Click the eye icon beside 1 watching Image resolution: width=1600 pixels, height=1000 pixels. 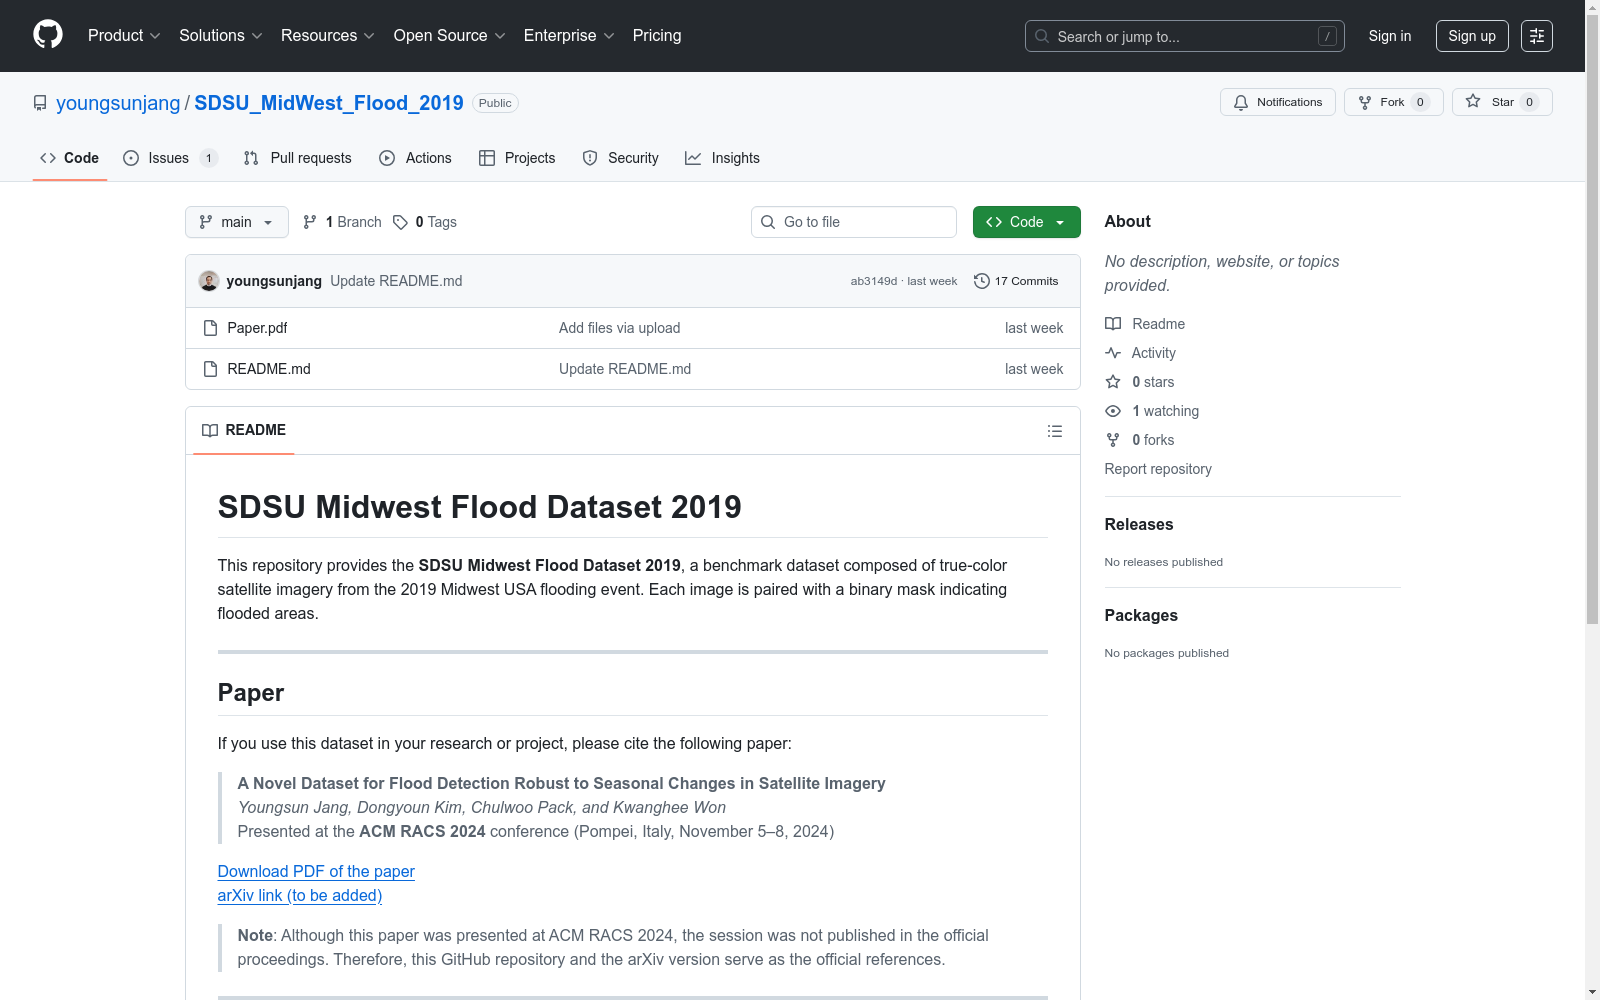(x=1113, y=411)
